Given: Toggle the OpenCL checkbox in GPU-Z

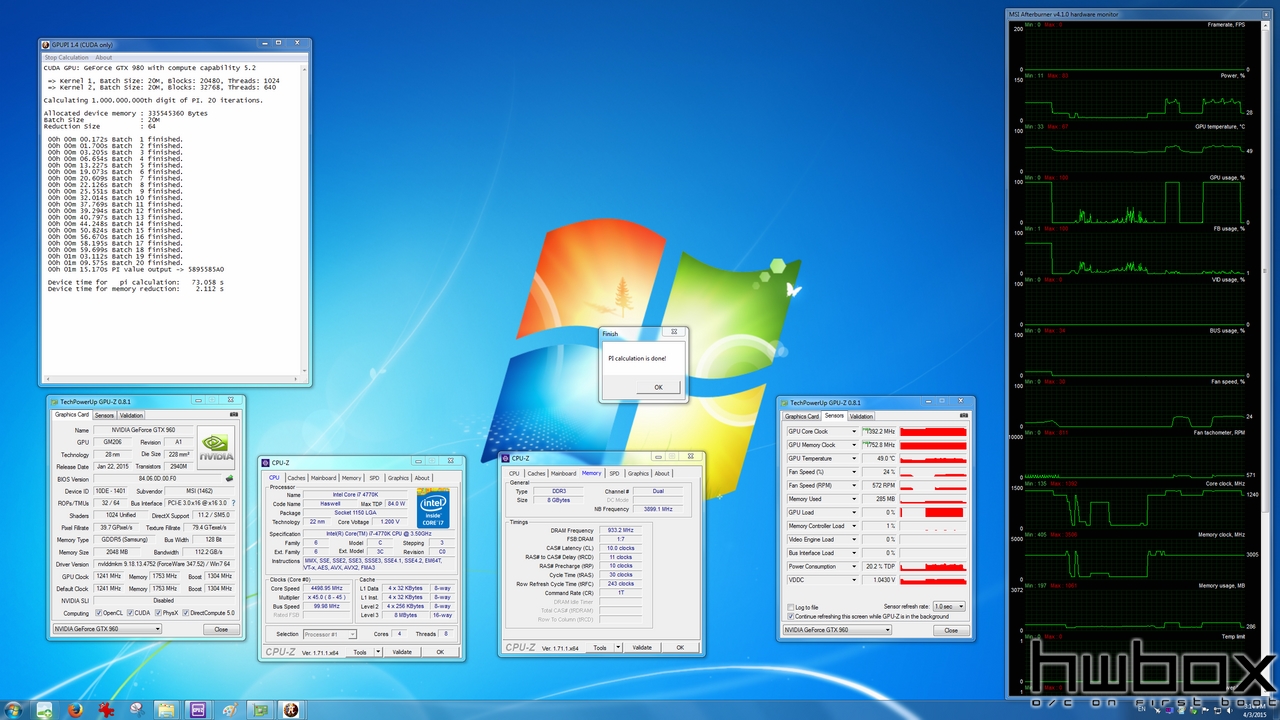Looking at the screenshot, I should point(99,613).
